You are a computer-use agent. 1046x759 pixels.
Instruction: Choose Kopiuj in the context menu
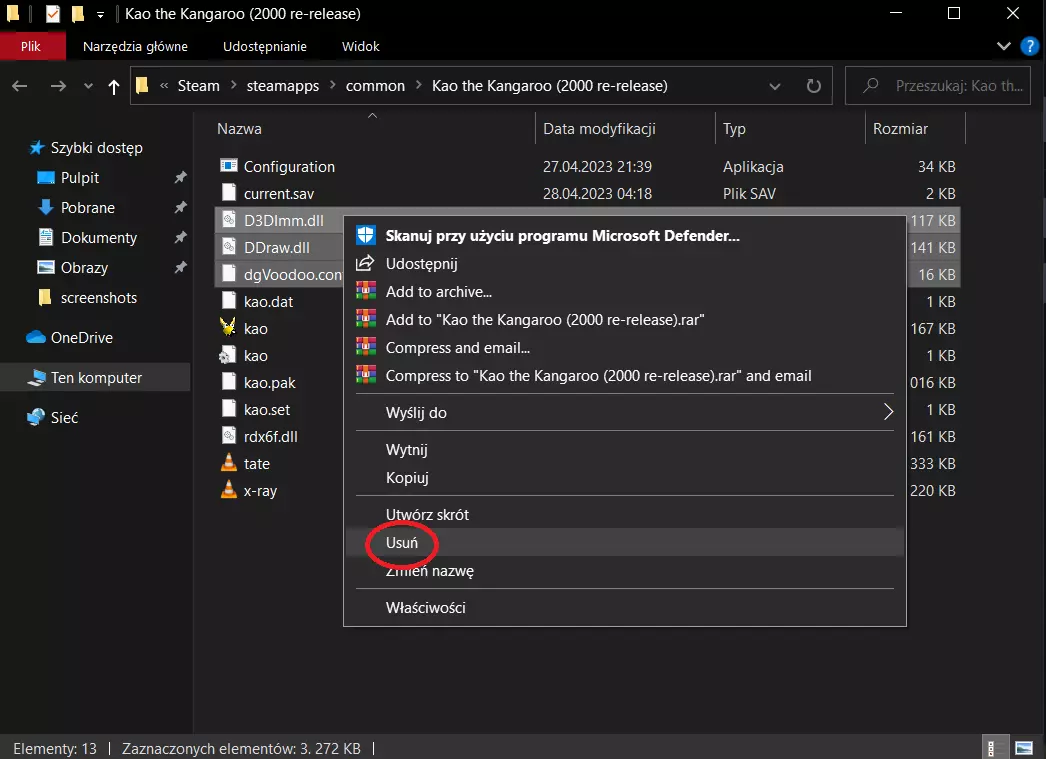pyautogui.click(x=407, y=478)
